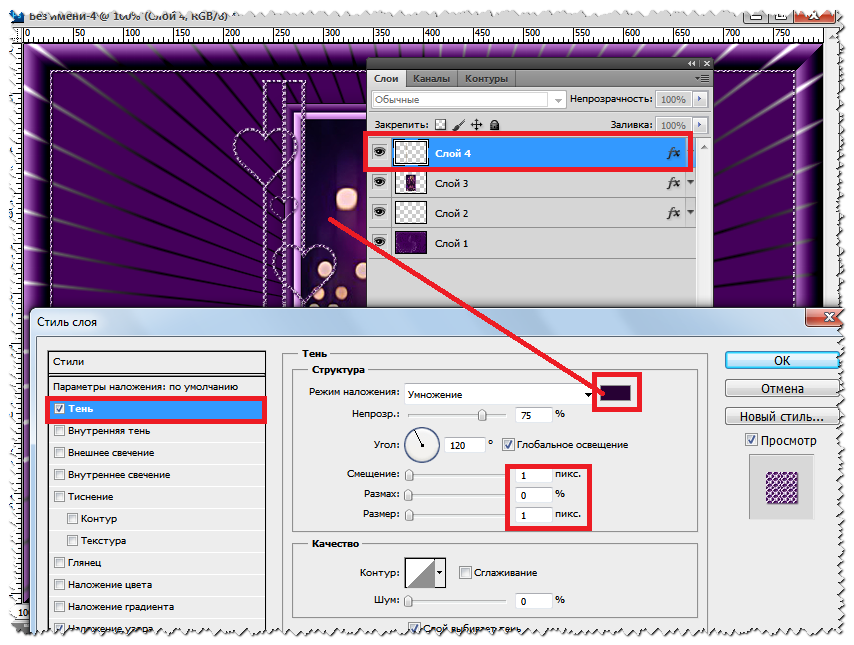
Task: Uncheck the Тень style checkbox
Action: pyautogui.click(x=59, y=409)
